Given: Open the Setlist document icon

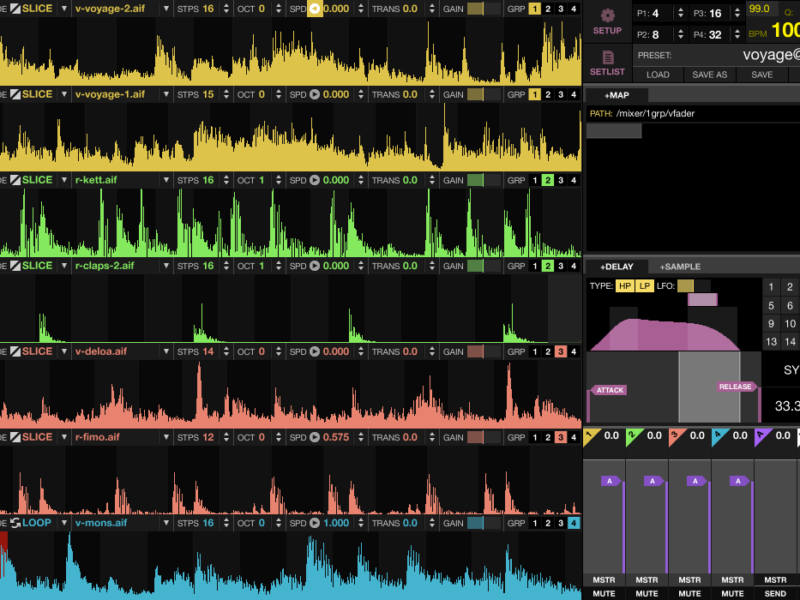Looking at the screenshot, I should click(x=607, y=58).
